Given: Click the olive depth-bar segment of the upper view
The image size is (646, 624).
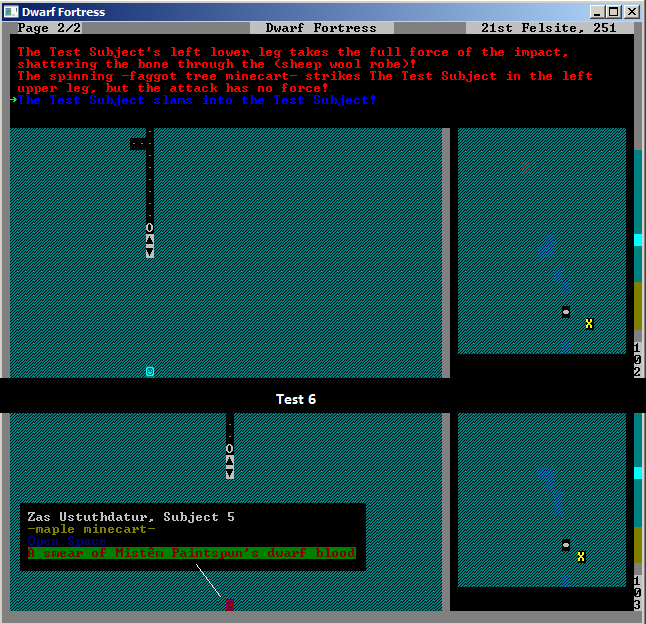Looking at the screenshot, I should [638, 306].
